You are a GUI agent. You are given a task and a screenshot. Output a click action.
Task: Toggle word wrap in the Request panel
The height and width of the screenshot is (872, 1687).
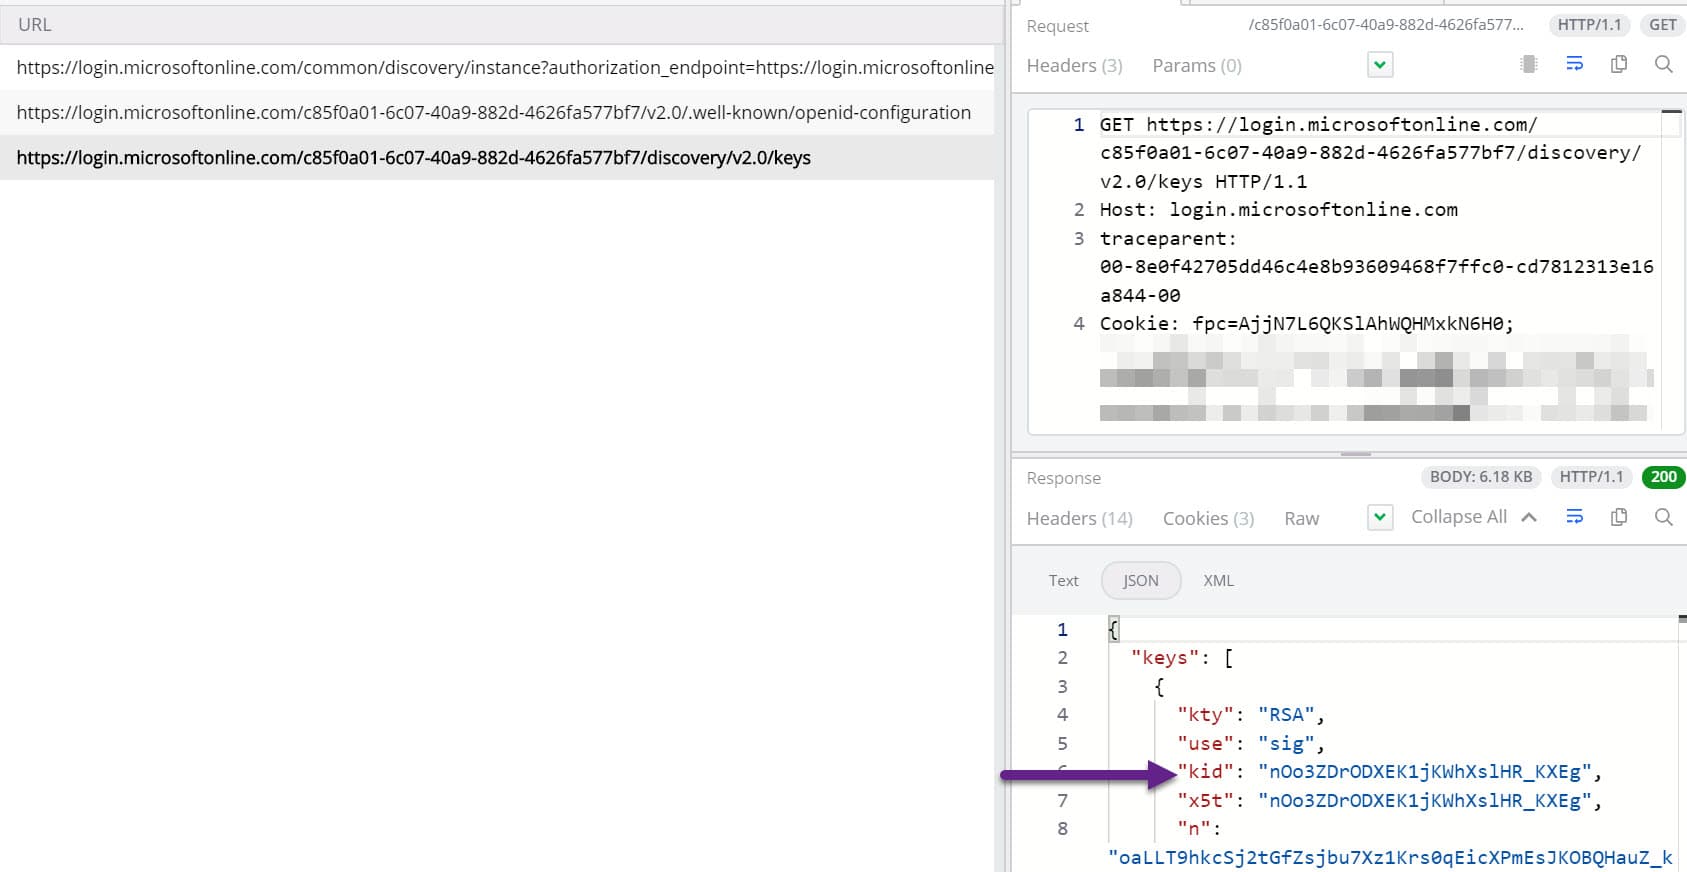pyautogui.click(x=1574, y=65)
